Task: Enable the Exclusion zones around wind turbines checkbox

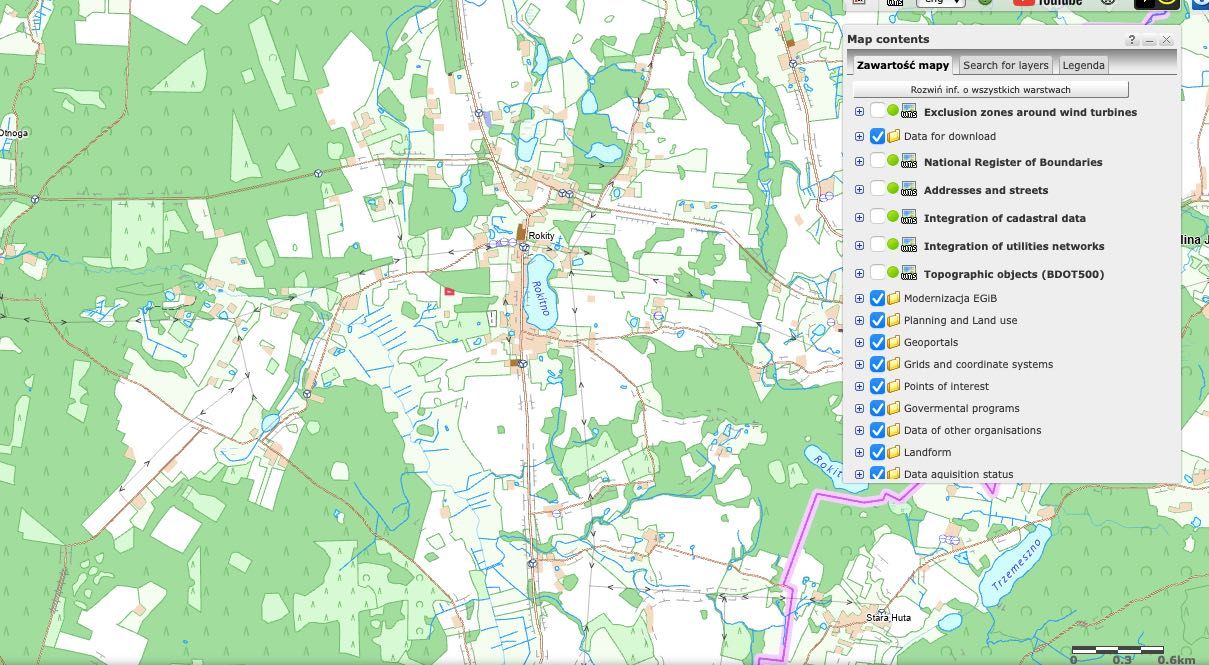Action: pyautogui.click(x=877, y=111)
